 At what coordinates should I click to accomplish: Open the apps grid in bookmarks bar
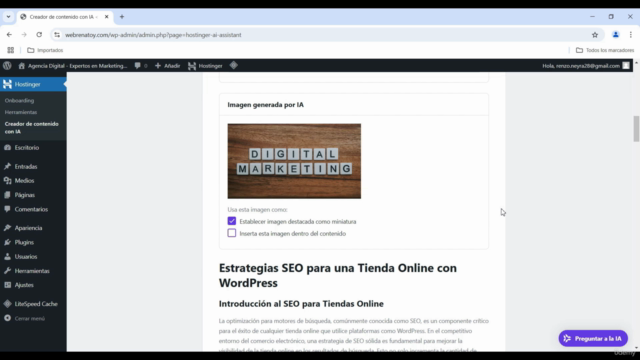pos(11,50)
